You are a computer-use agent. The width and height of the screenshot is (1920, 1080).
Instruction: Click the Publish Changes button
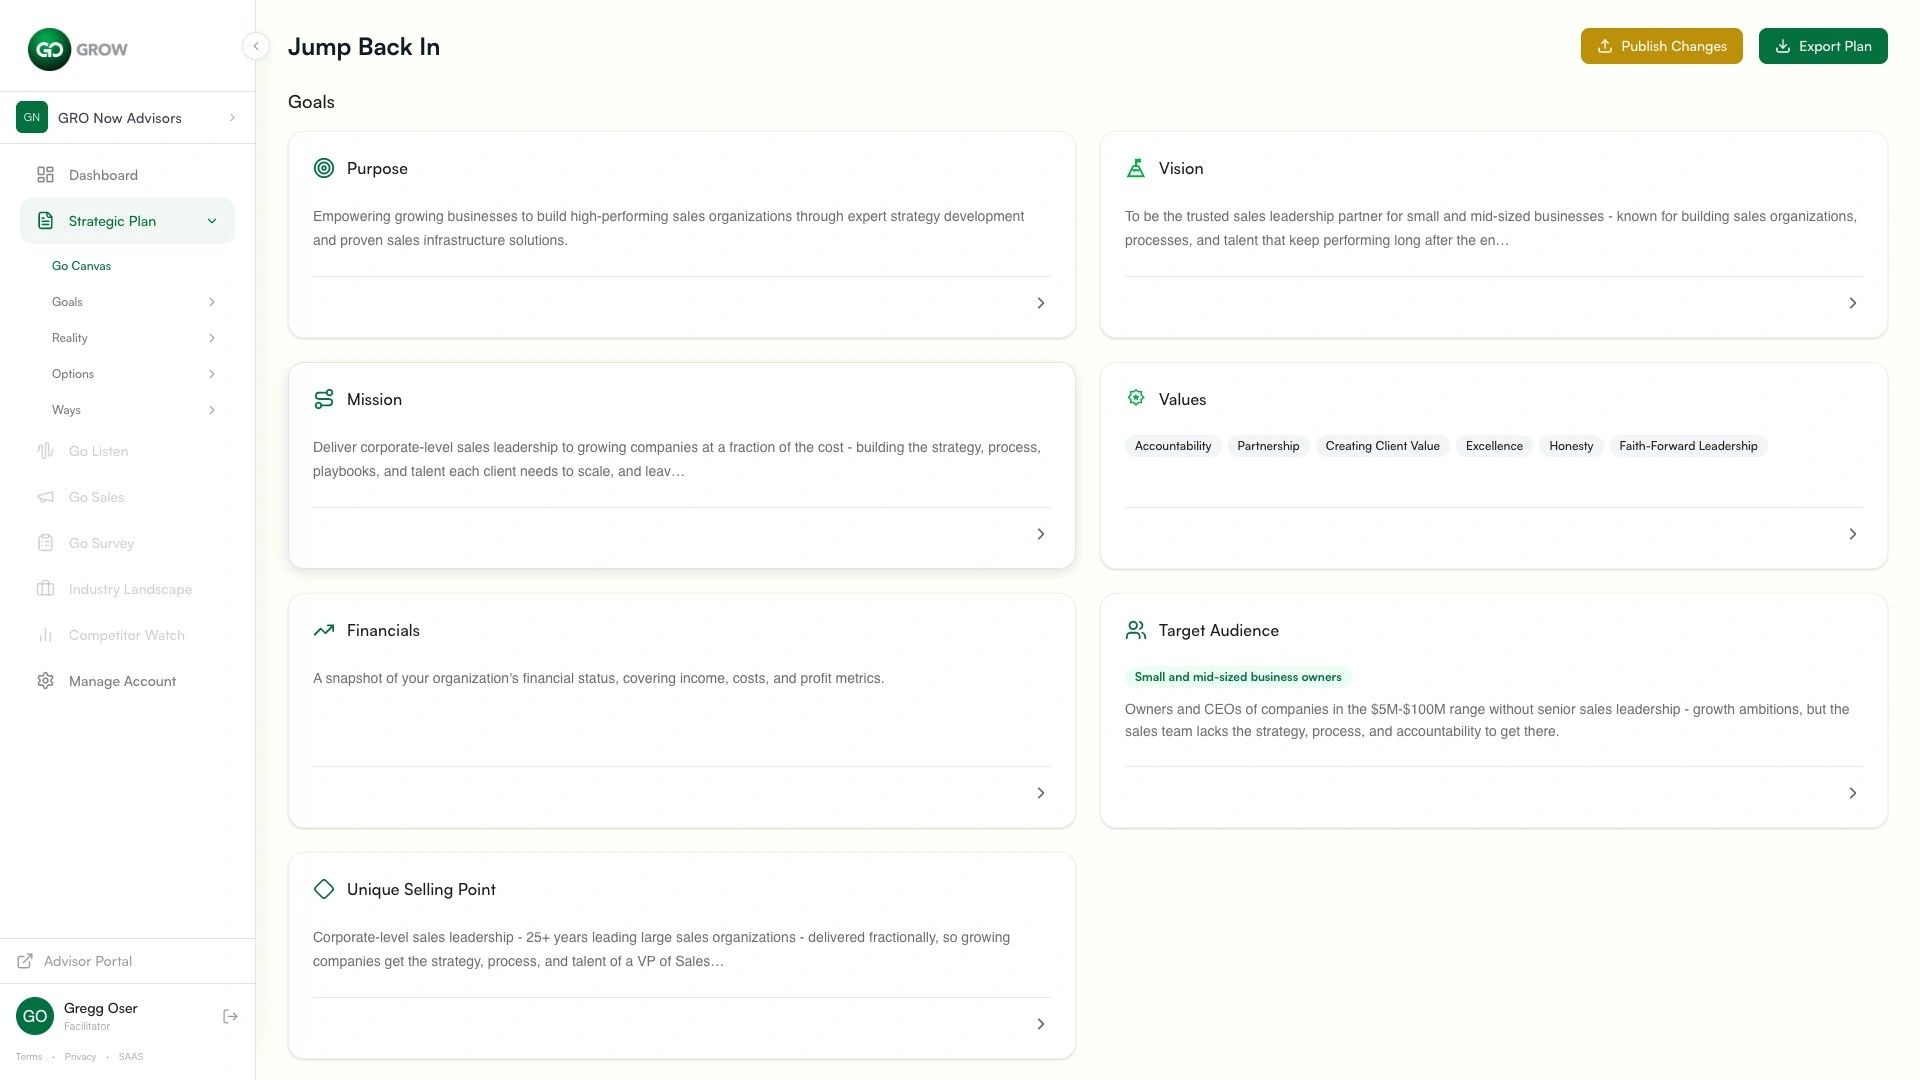click(1661, 46)
